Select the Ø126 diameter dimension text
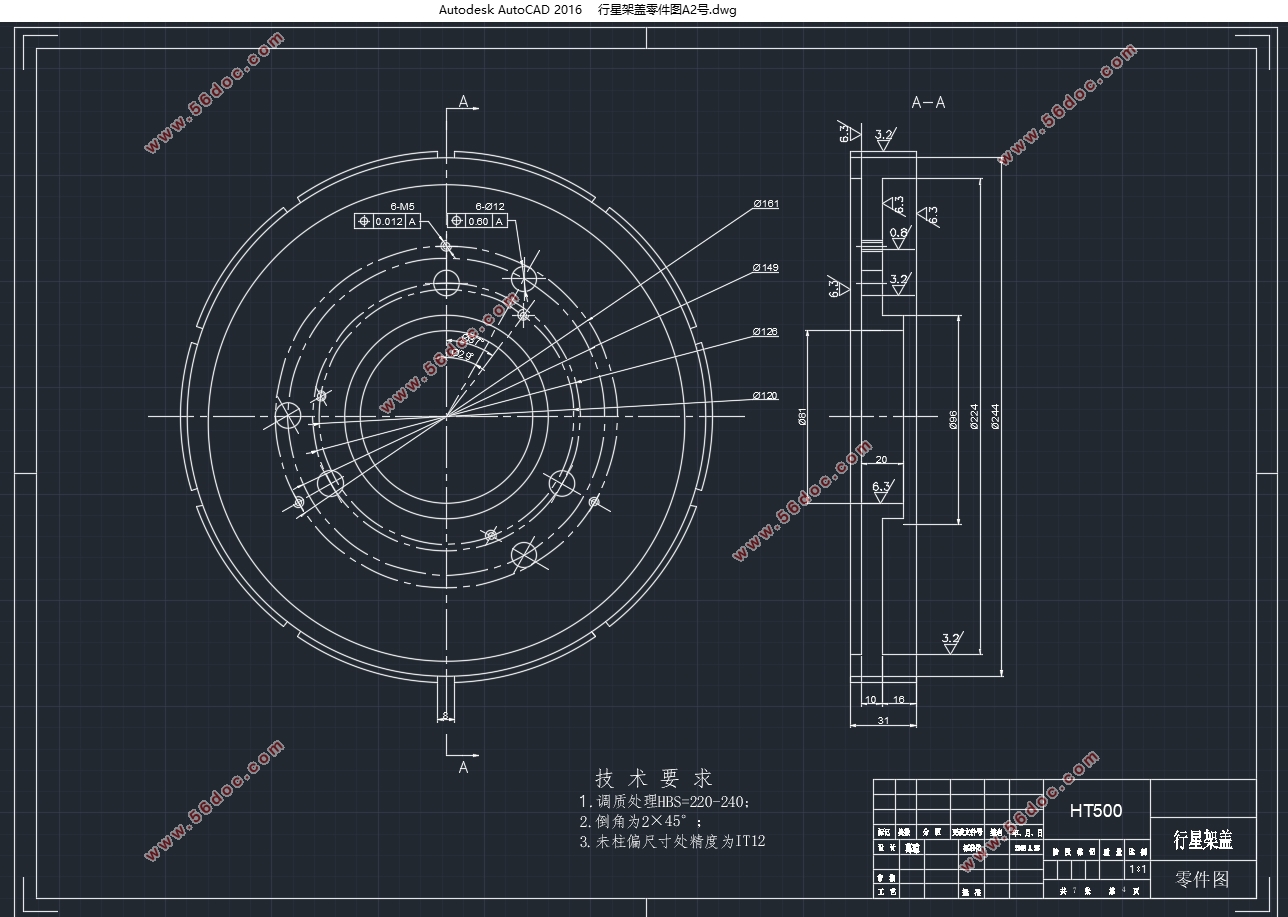This screenshot has width=1288, height=917. point(766,332)
